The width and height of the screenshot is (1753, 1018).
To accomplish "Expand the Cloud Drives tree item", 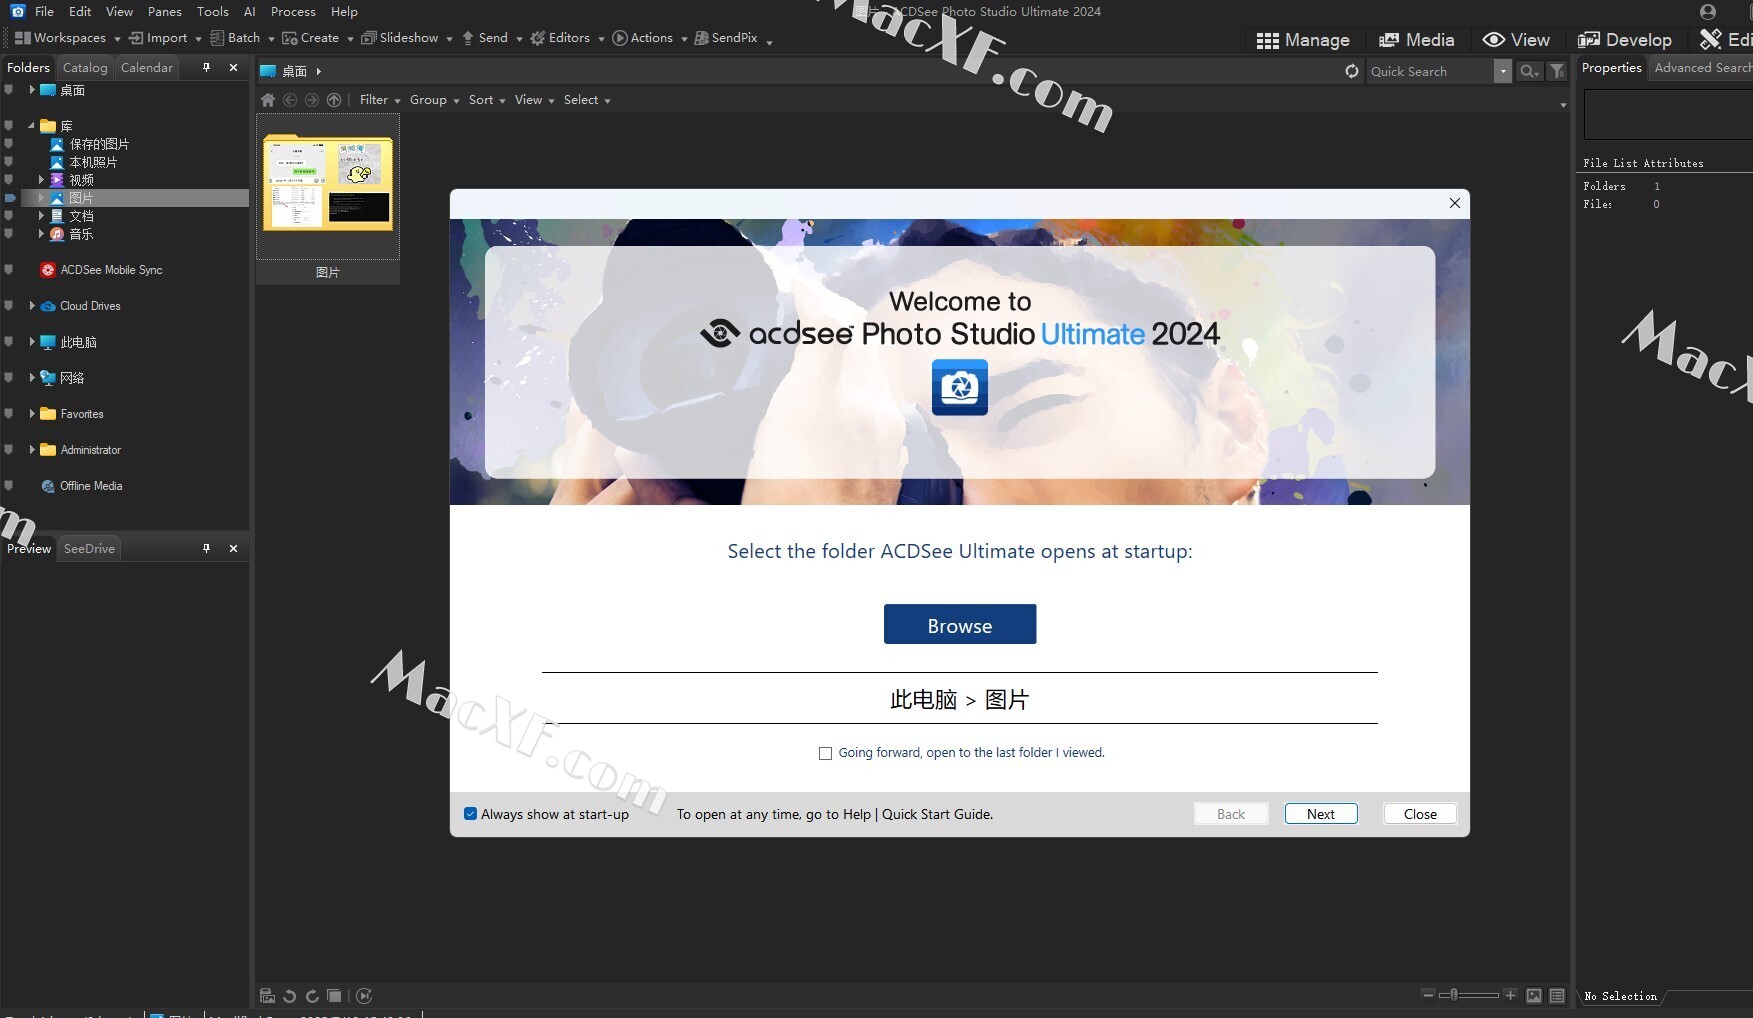I will [x=32, y=306].
